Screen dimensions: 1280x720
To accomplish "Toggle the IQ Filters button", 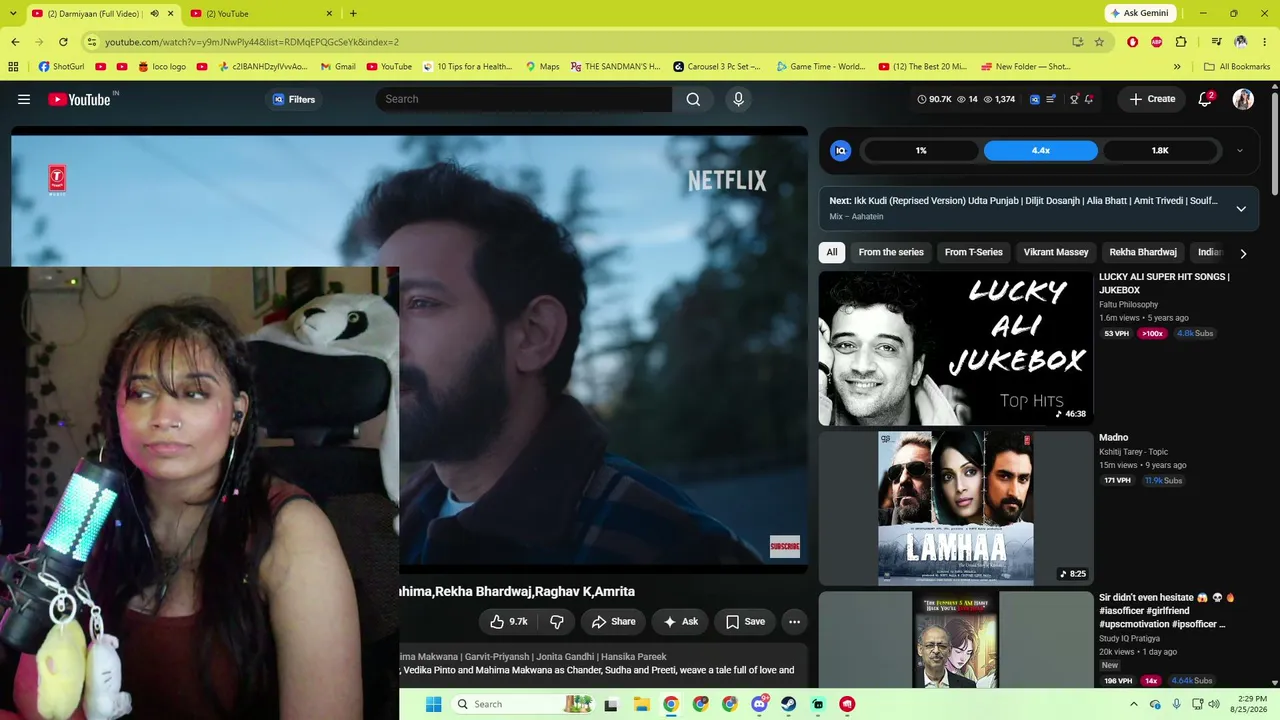I will click(x=294, y=99).
